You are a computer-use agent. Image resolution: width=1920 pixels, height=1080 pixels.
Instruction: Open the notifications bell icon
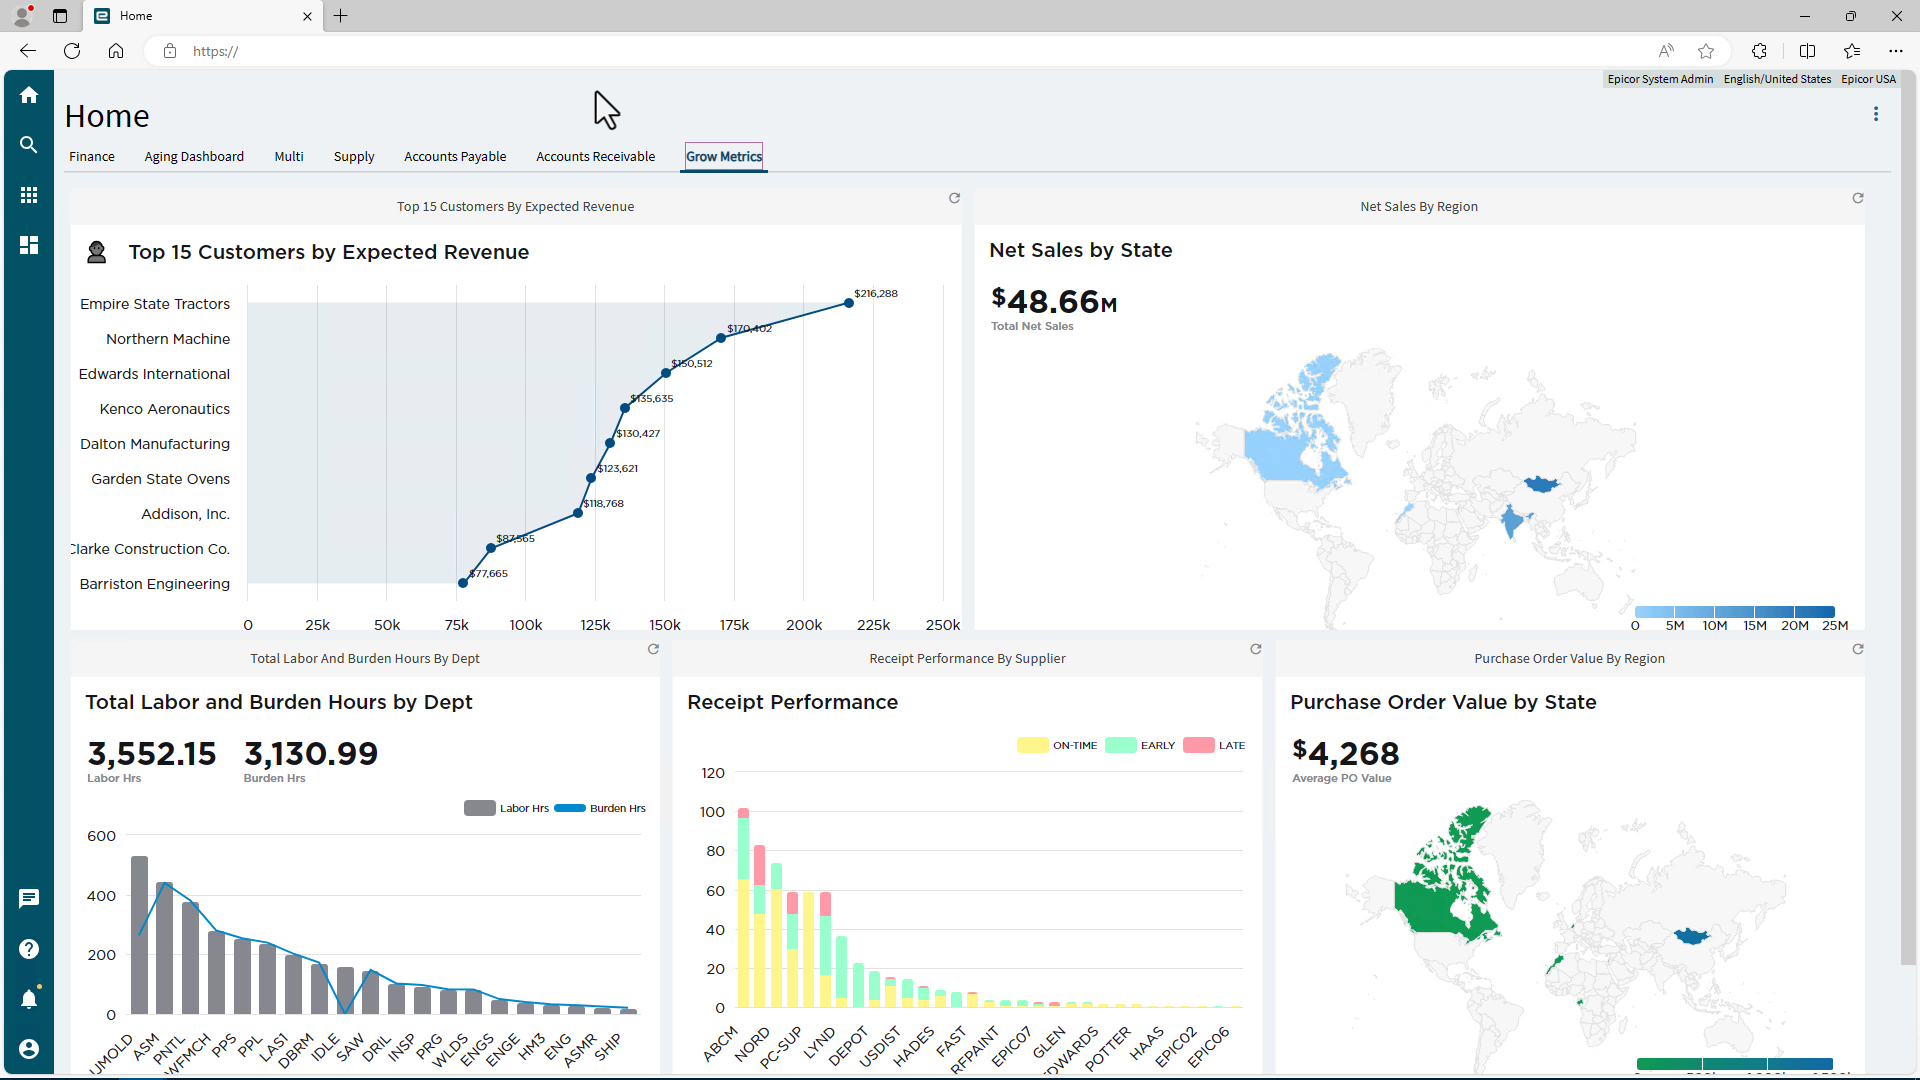coord(29,998)
